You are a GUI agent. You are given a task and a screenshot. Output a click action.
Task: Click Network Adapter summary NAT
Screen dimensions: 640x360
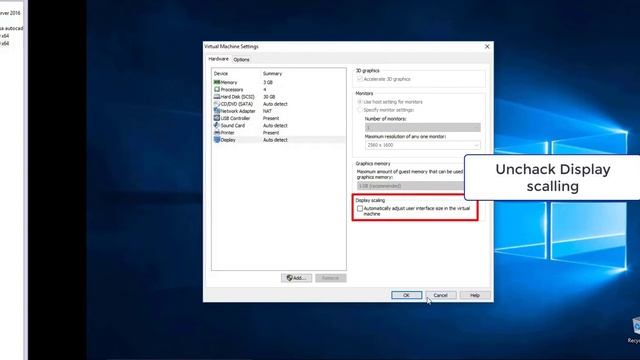(x=267, y=111)
